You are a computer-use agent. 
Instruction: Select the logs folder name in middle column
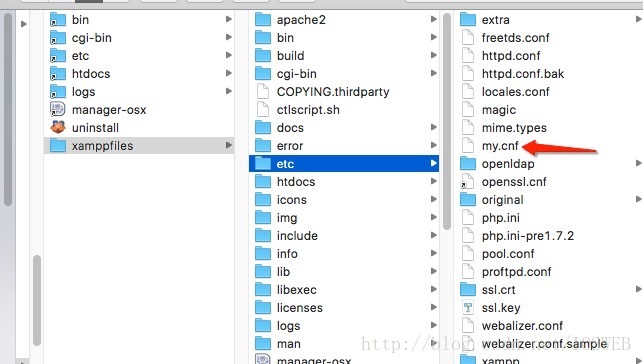(x=288, y=326)
